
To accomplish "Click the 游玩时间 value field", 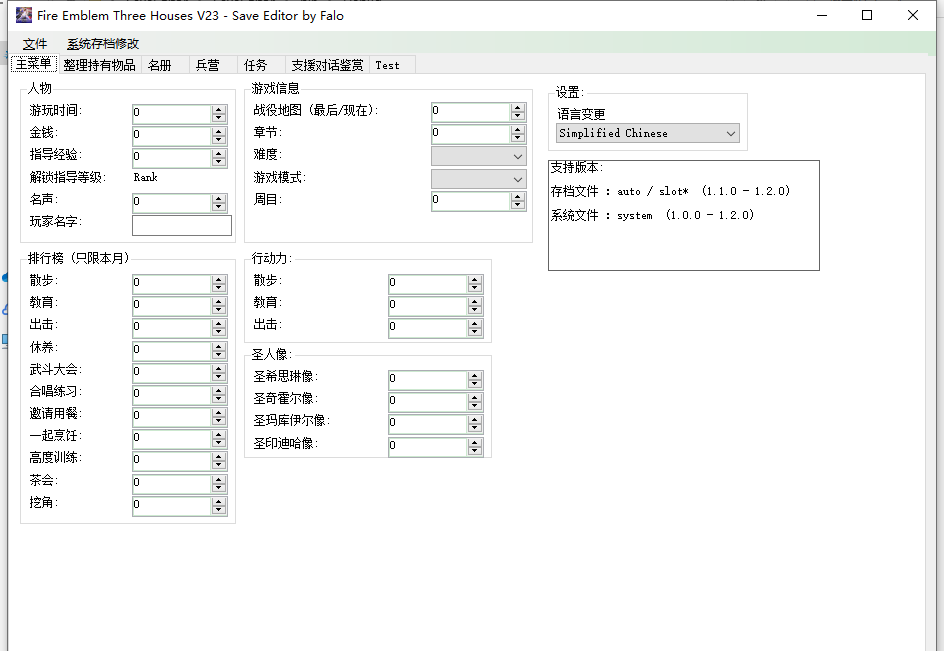I will click(172, 113).
